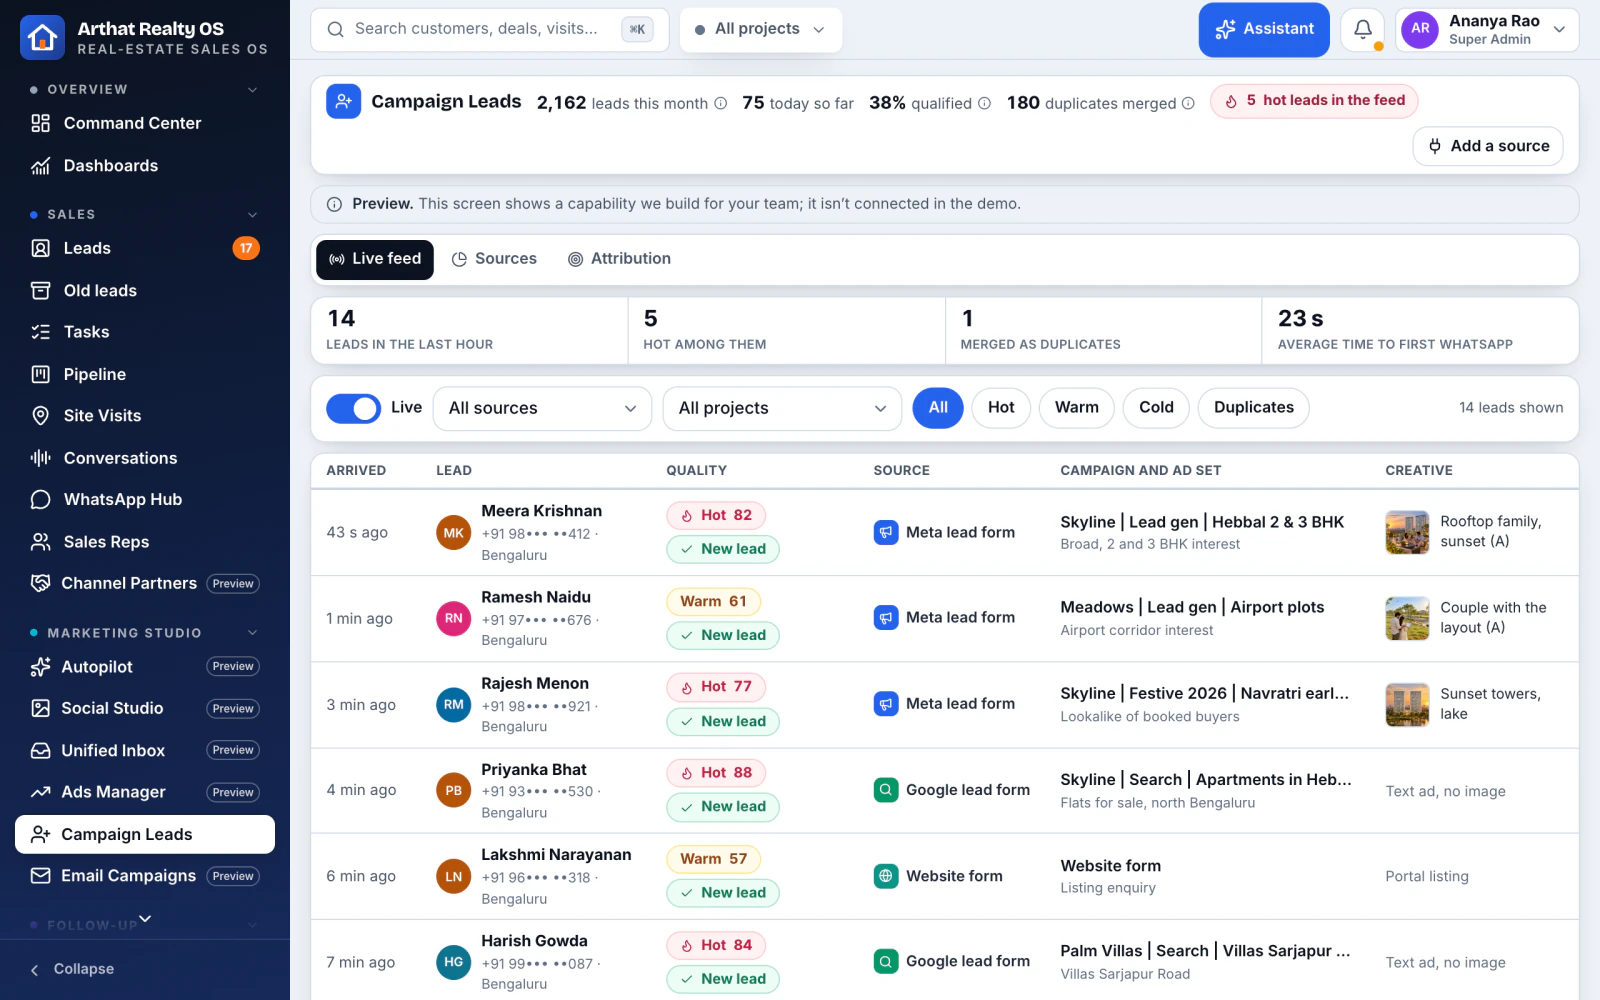Filter the feed by Warm leads
The height and width of the screenshot is (1000, 1600).
point(1076,408)
